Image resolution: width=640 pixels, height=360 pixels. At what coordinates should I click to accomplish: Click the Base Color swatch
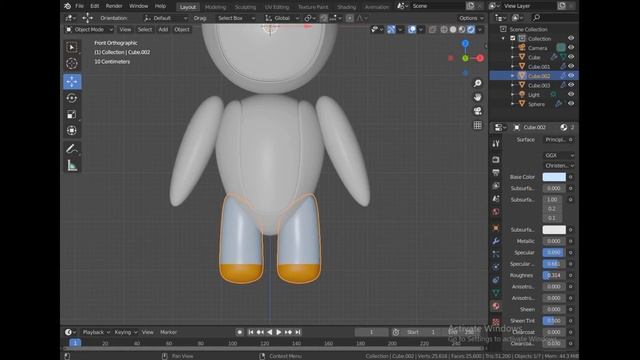coord(554,177)
